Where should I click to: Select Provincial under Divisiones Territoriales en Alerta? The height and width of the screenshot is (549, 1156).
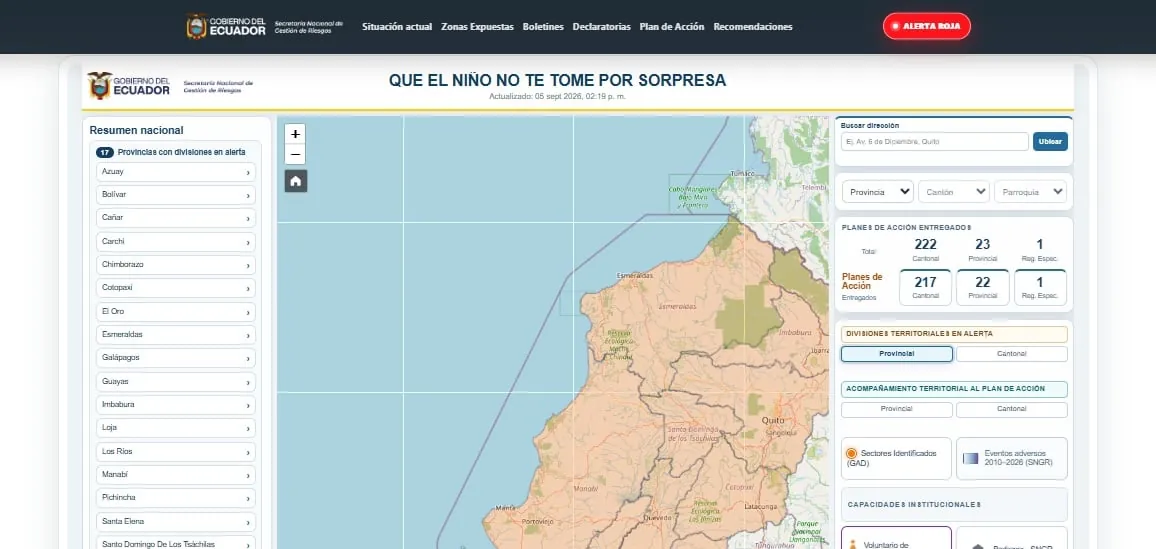click(896, 354)
